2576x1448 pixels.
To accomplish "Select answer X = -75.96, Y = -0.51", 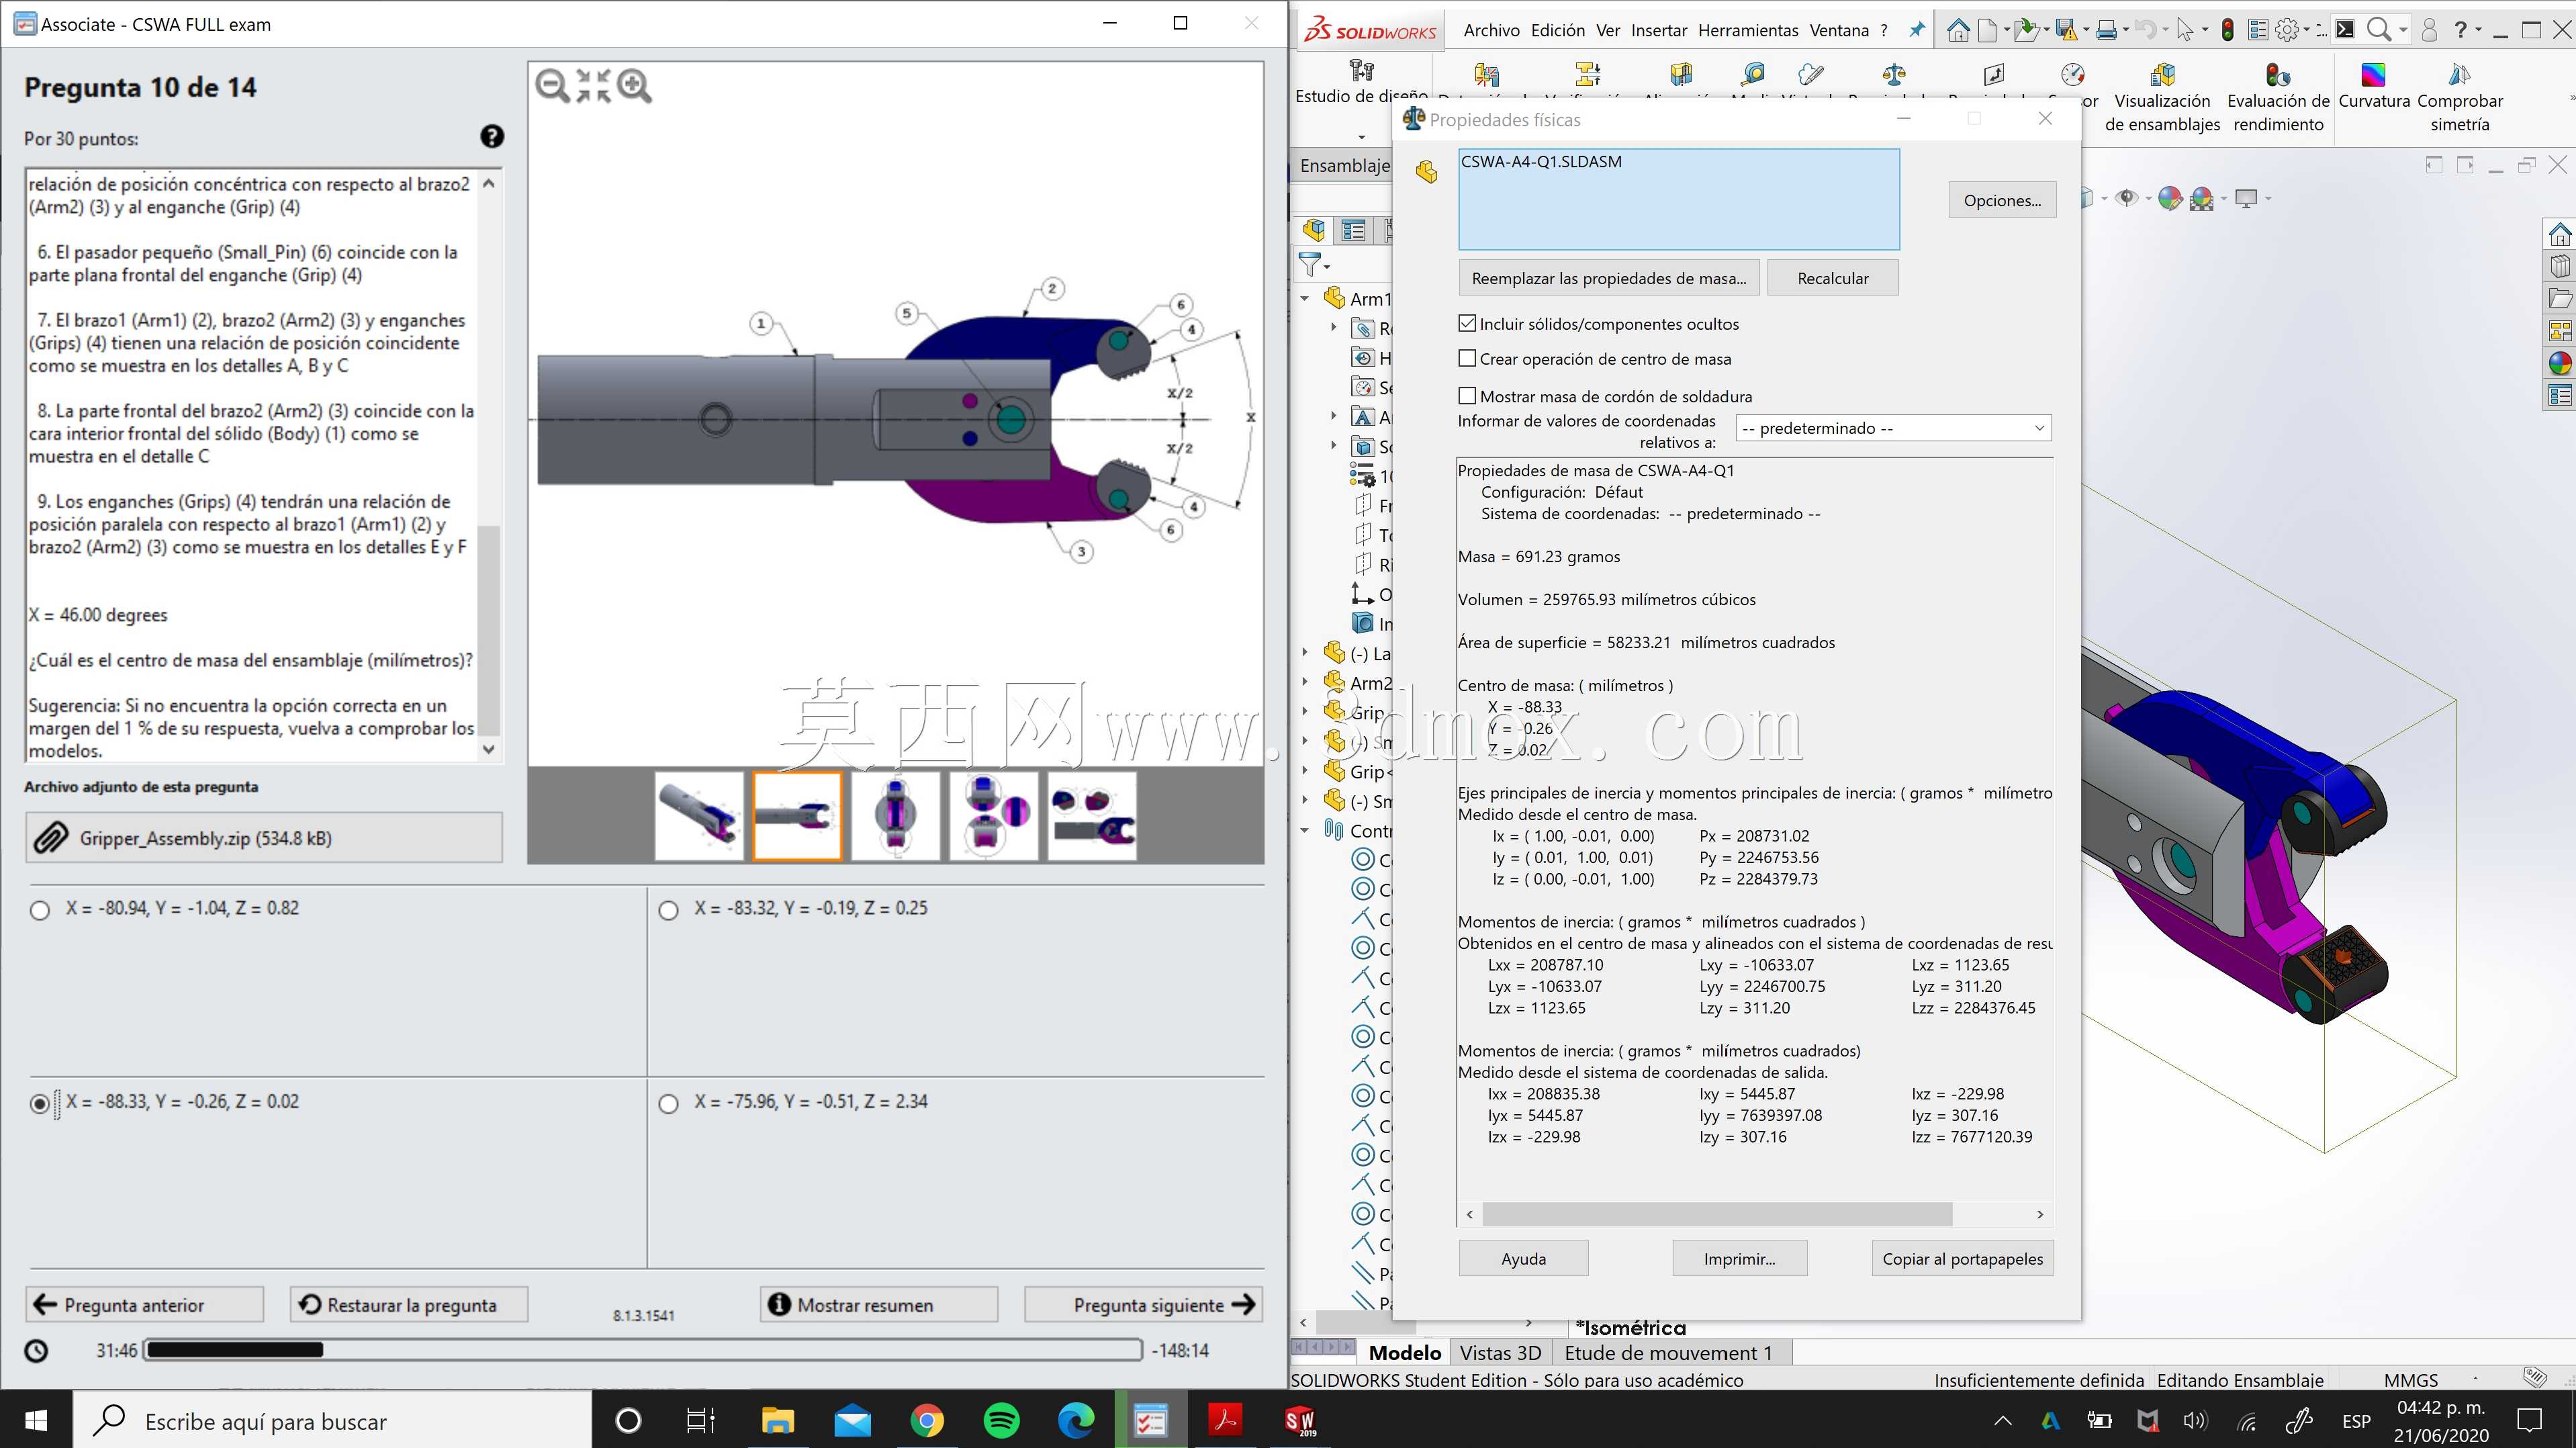I will point(669,1103).
